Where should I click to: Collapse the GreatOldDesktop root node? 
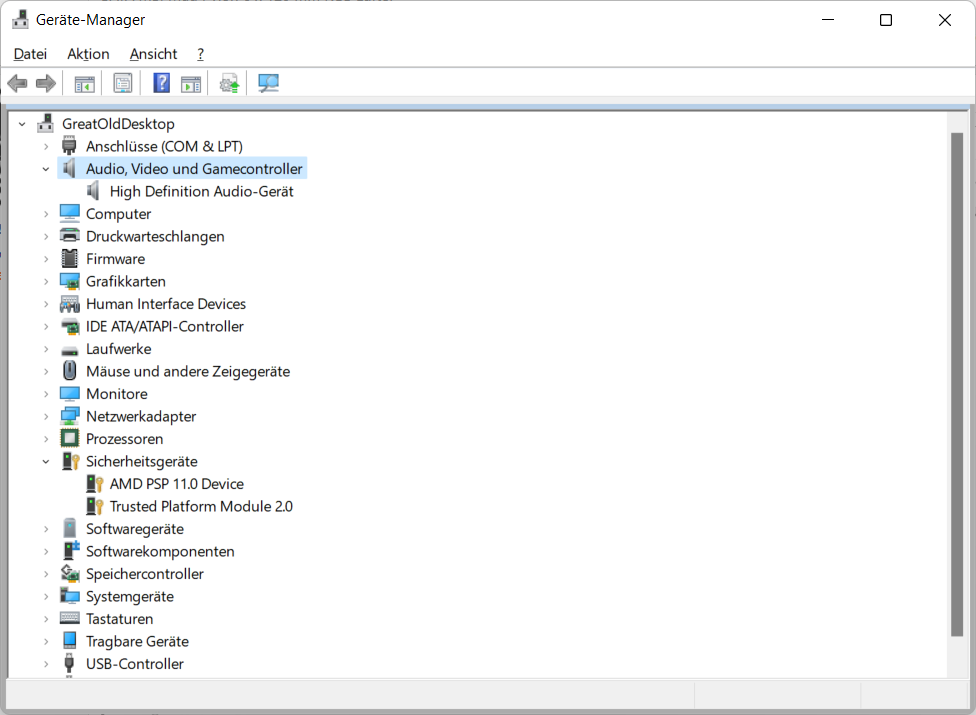(x=22, y=124)
